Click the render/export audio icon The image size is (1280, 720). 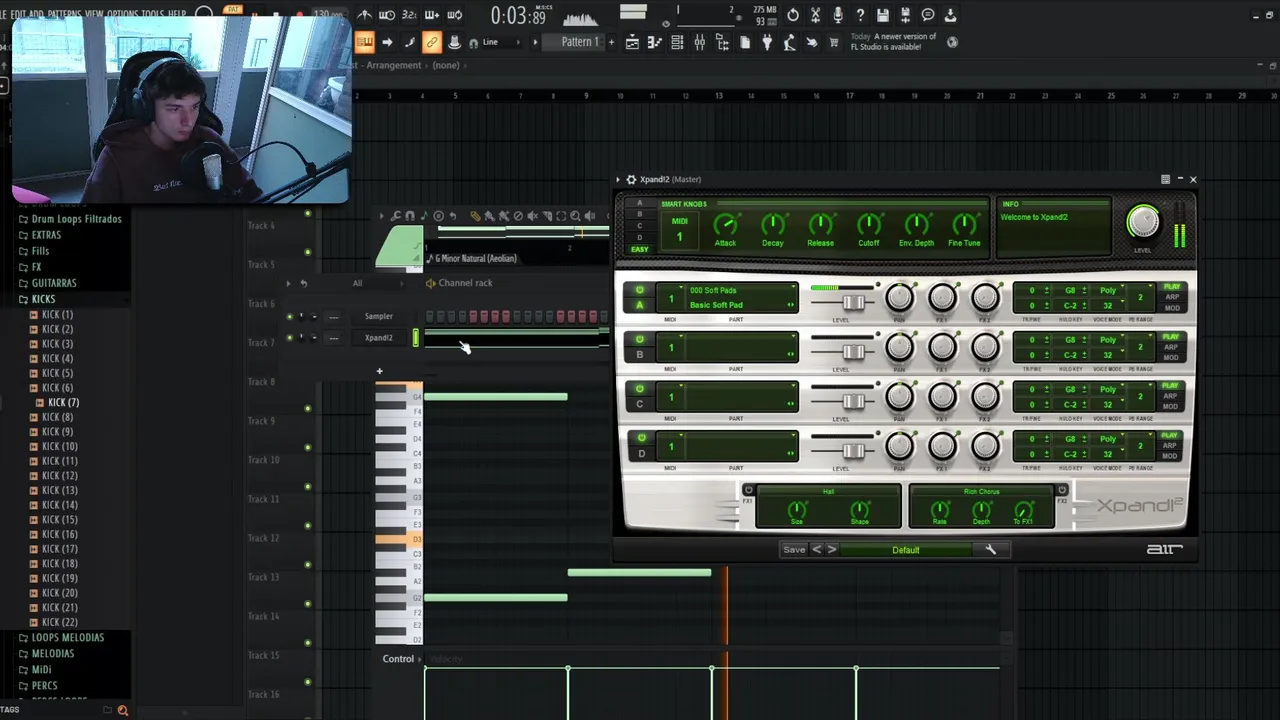coord(905,15)
